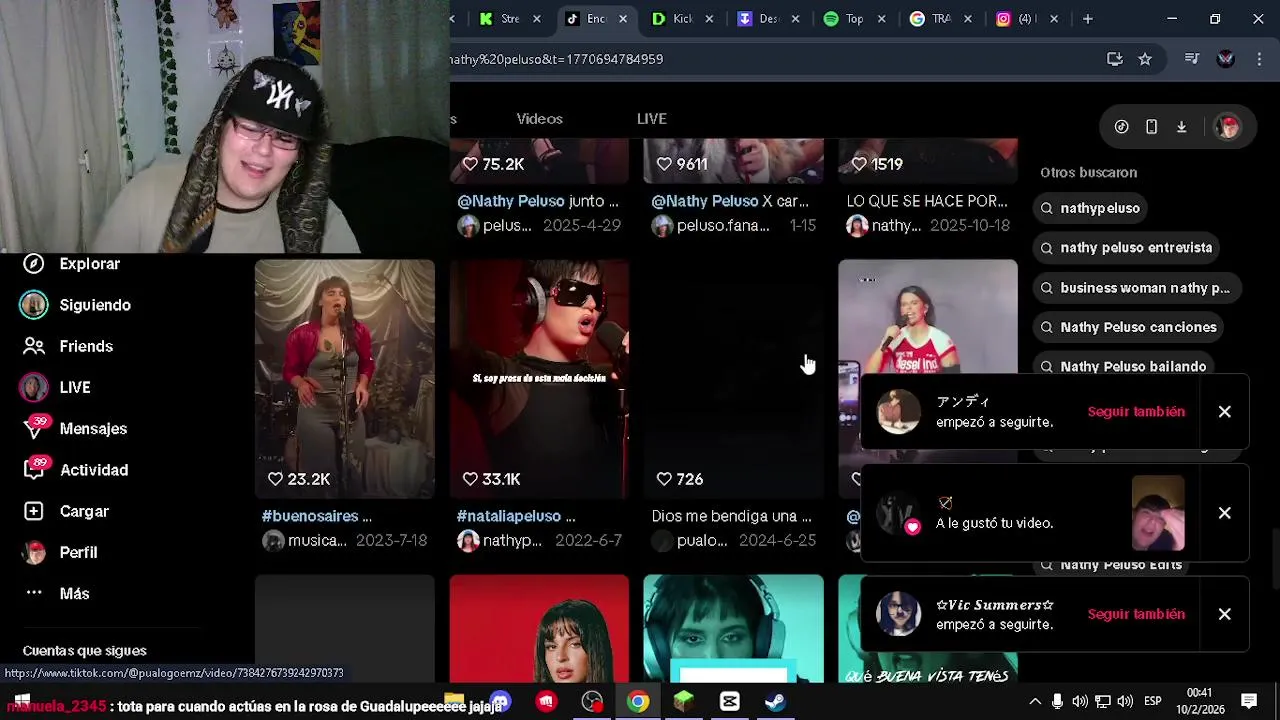The height and width of the screenshot is (720, 1280).
Task: Open the TikTok account avatar menu
Action: click(1228, 127)
